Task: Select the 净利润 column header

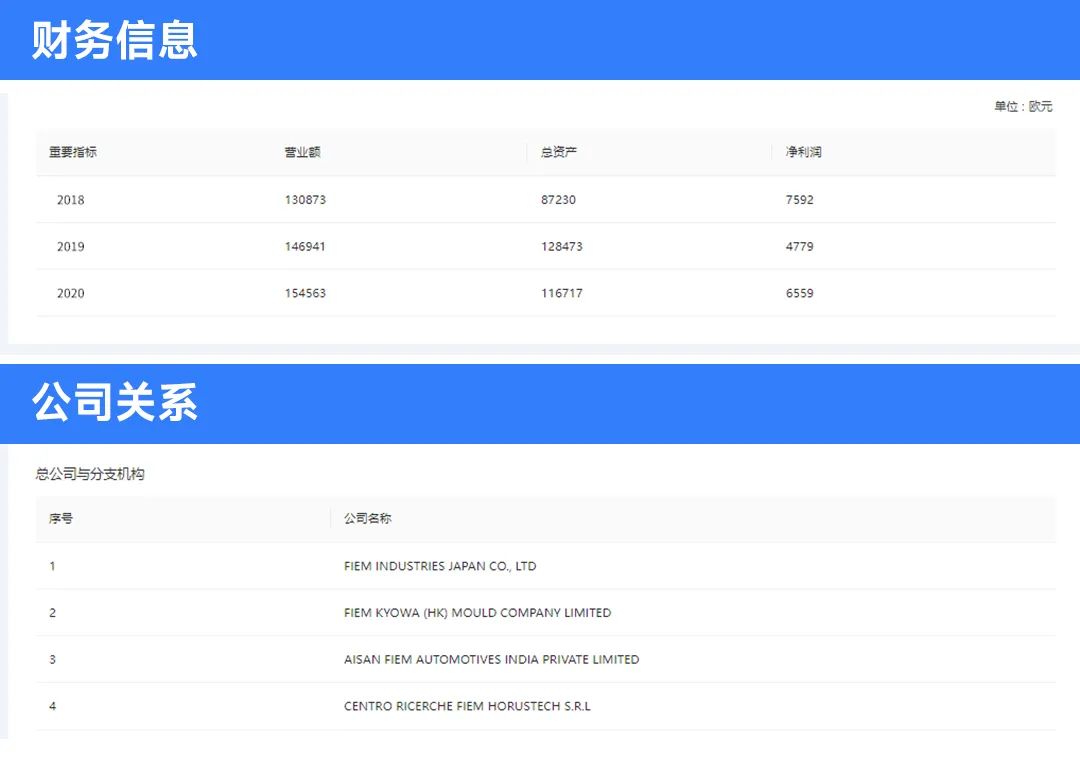Action: point(803,152)
